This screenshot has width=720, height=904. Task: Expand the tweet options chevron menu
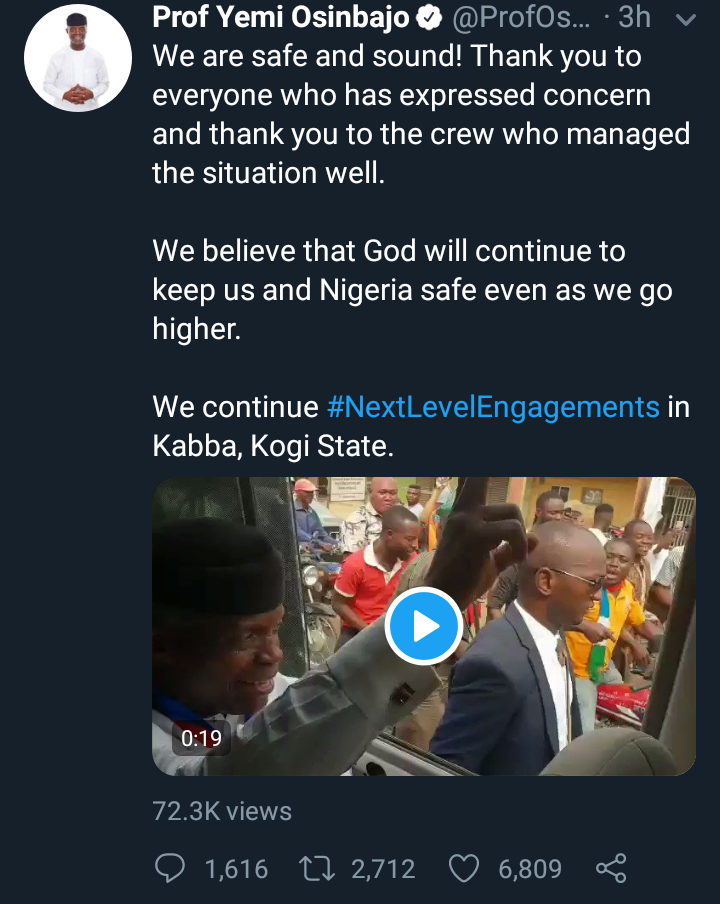click(688, 19)
